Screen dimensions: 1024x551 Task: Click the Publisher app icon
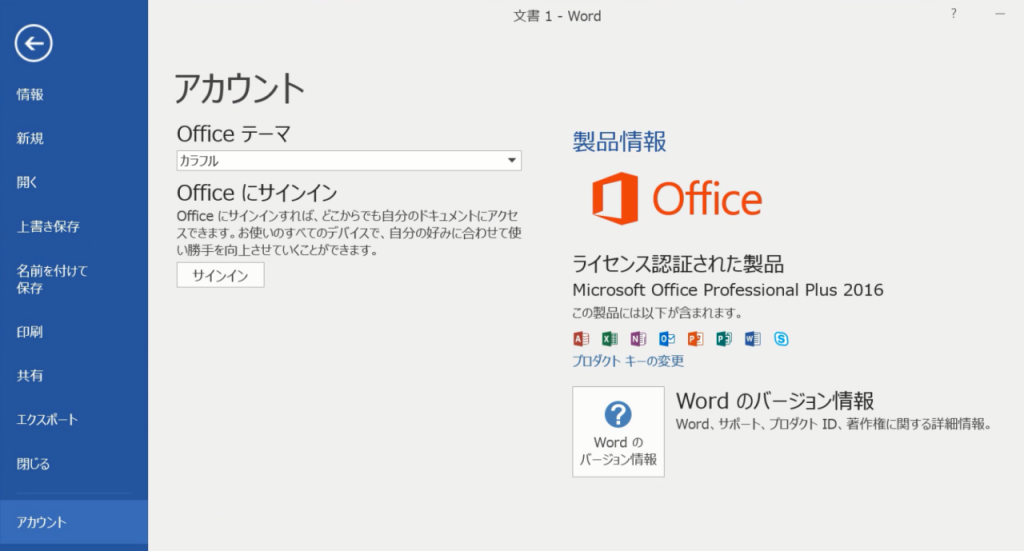724,339
